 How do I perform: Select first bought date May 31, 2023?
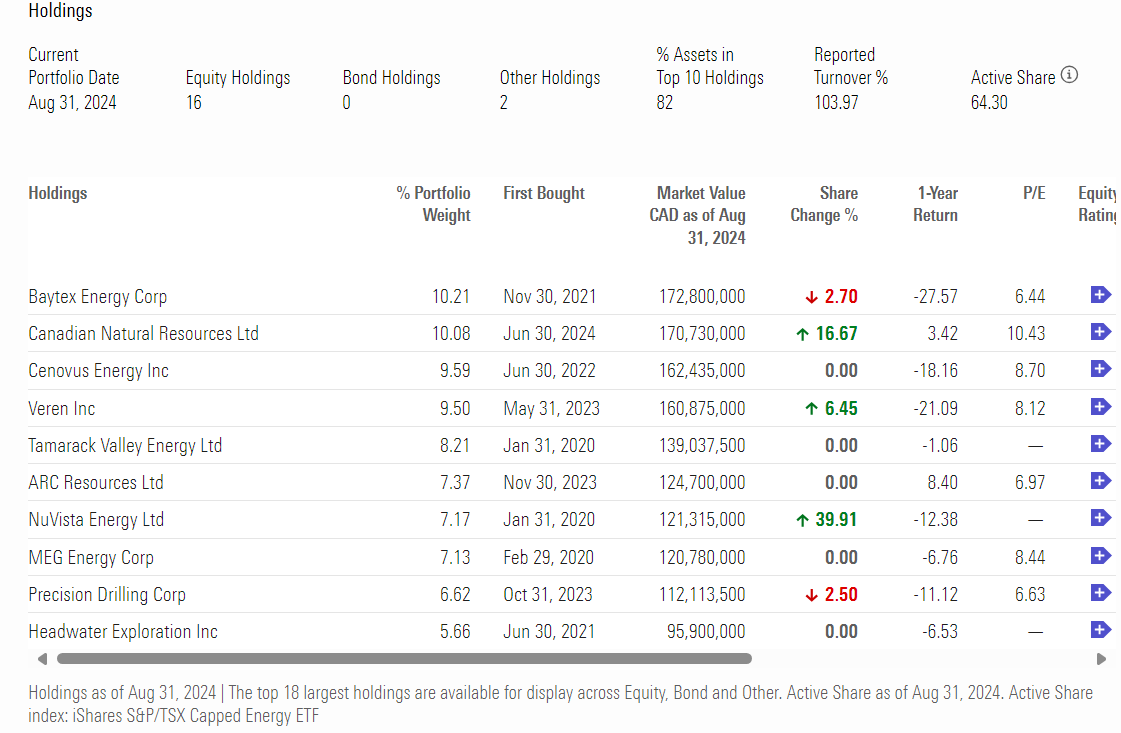[551, 409]
